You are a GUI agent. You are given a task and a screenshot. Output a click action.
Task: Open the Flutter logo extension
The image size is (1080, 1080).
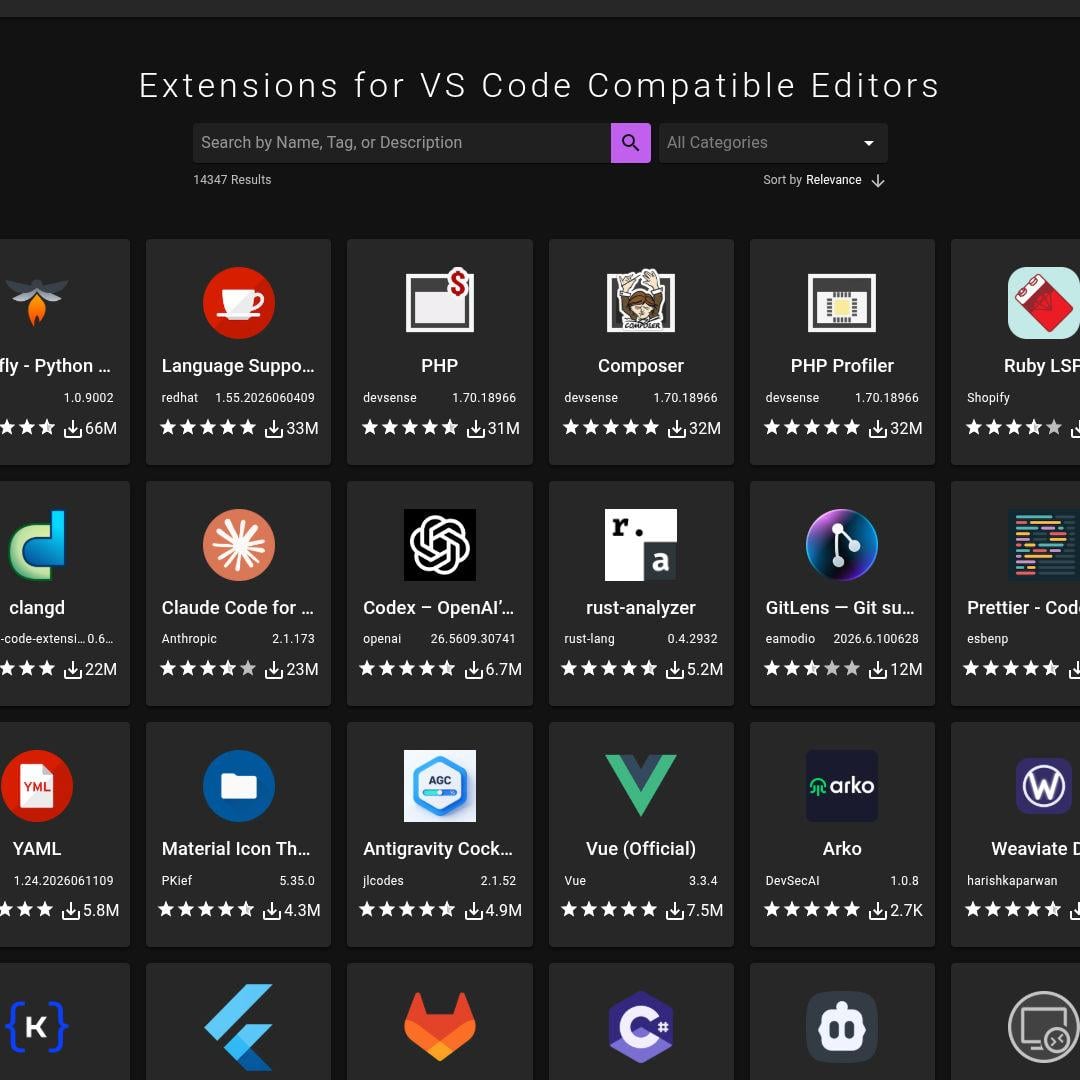[238, 1027]
